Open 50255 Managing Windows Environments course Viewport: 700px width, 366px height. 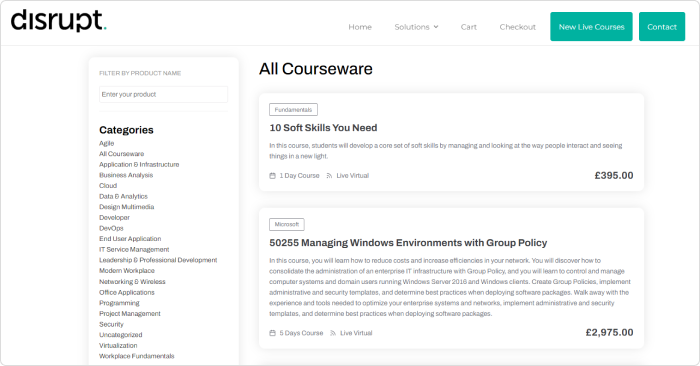[408, 243]
